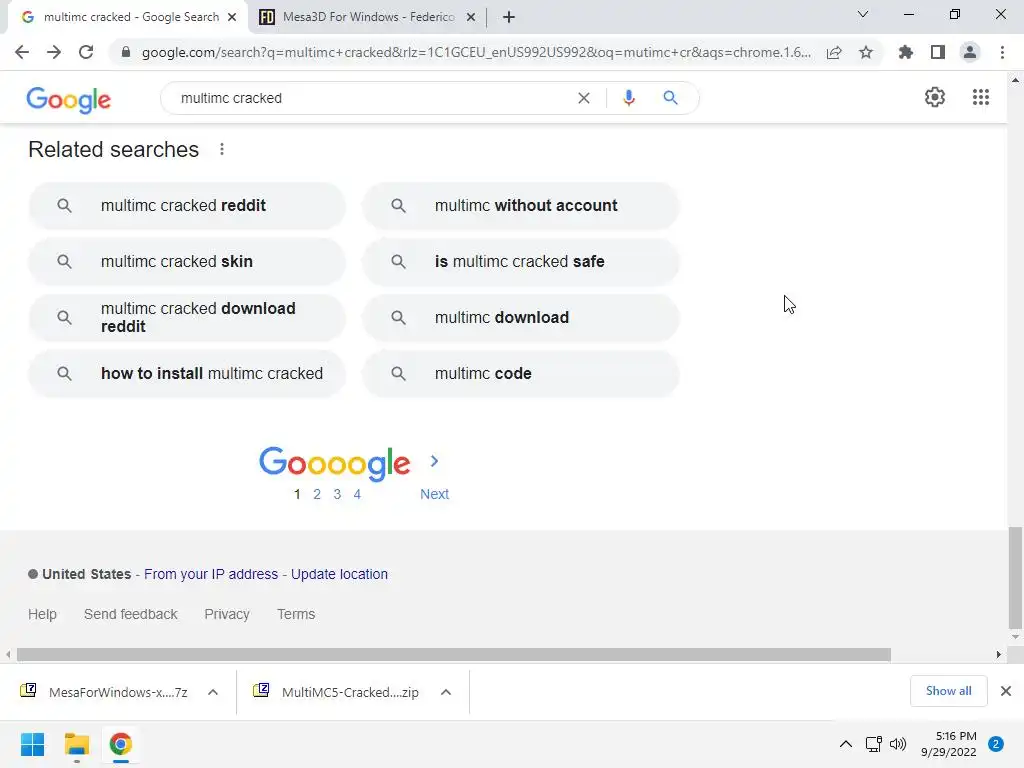Clear the search box with X icon
The image size is (1024, 768).
(x=584, y=98)
